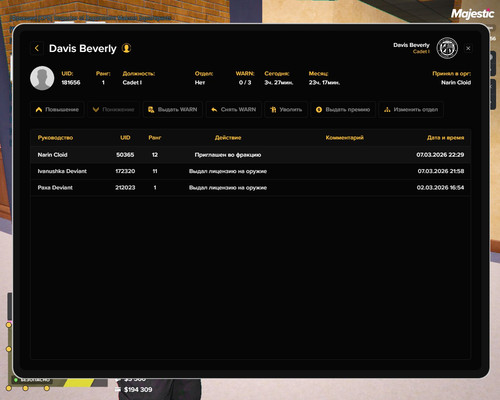The height and width of the screenshot is (400, 500).
Task: Click the UID column header
Action: coord(125,138)
